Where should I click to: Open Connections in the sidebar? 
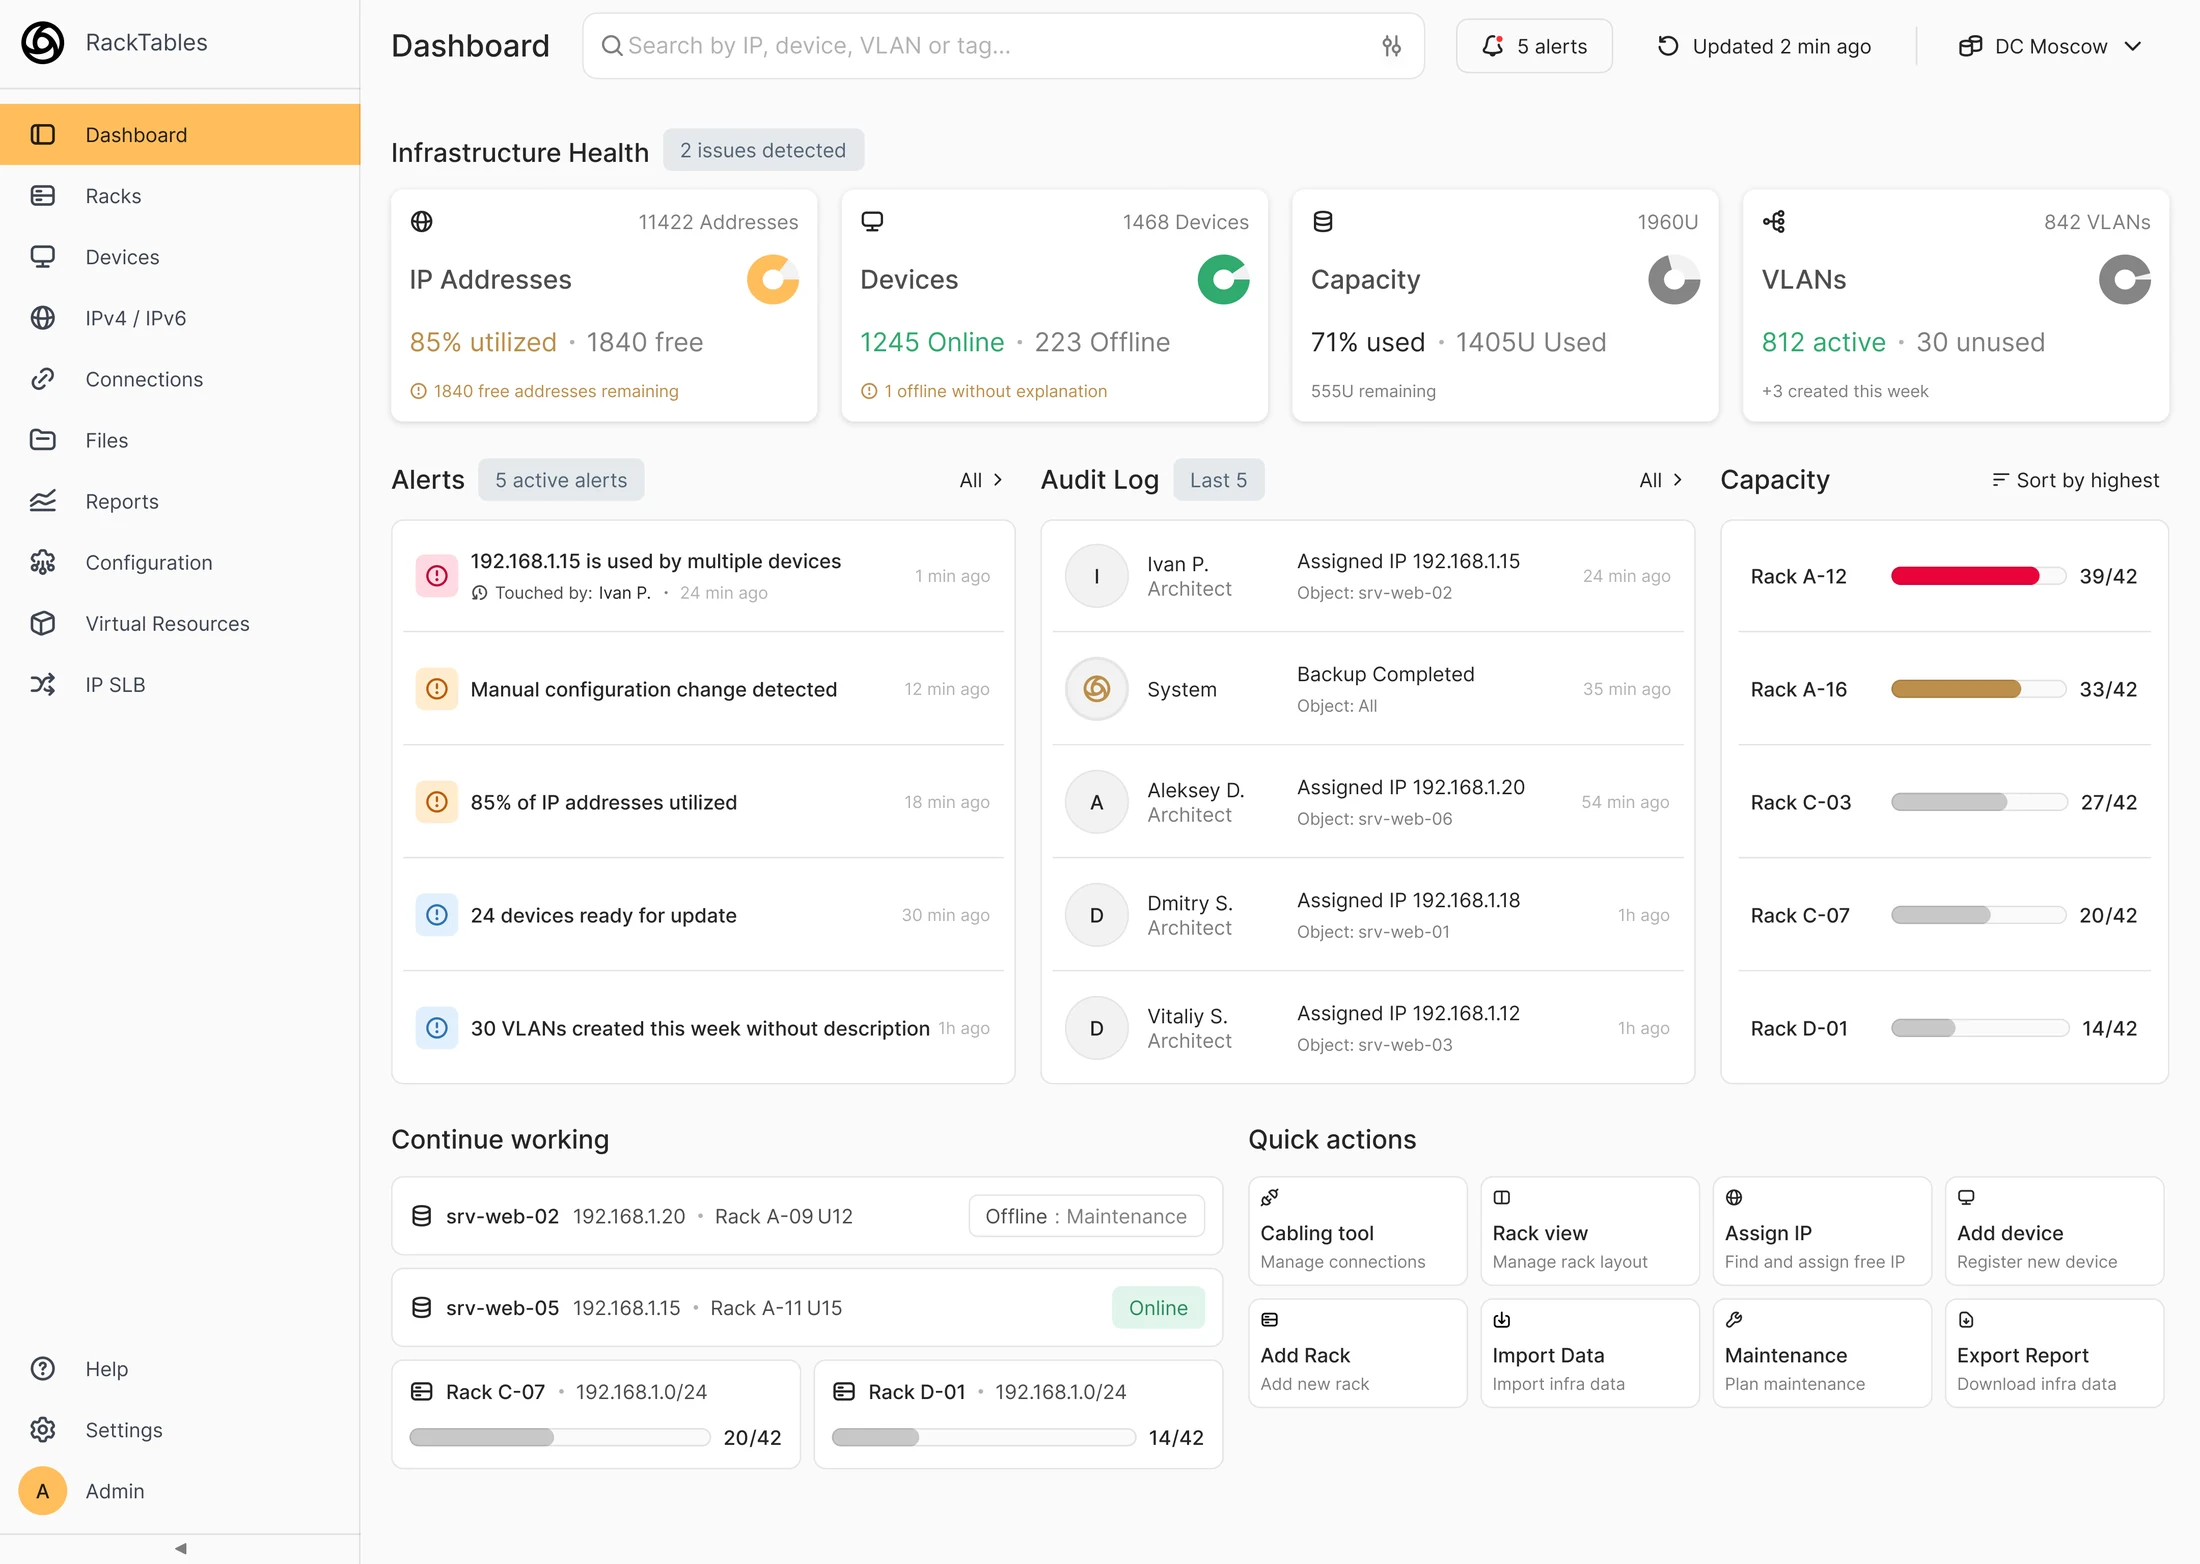point(180,378)
